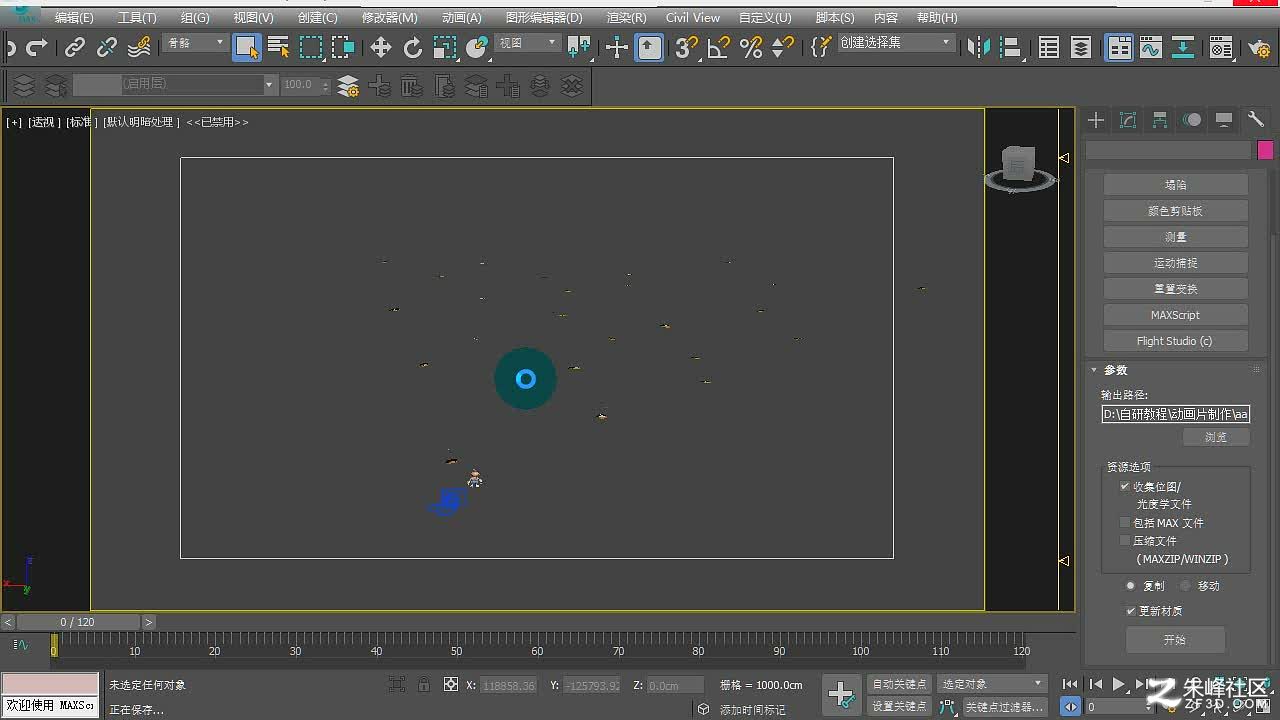
Task: Open the Curve Editor
Action: [1151, 47]
